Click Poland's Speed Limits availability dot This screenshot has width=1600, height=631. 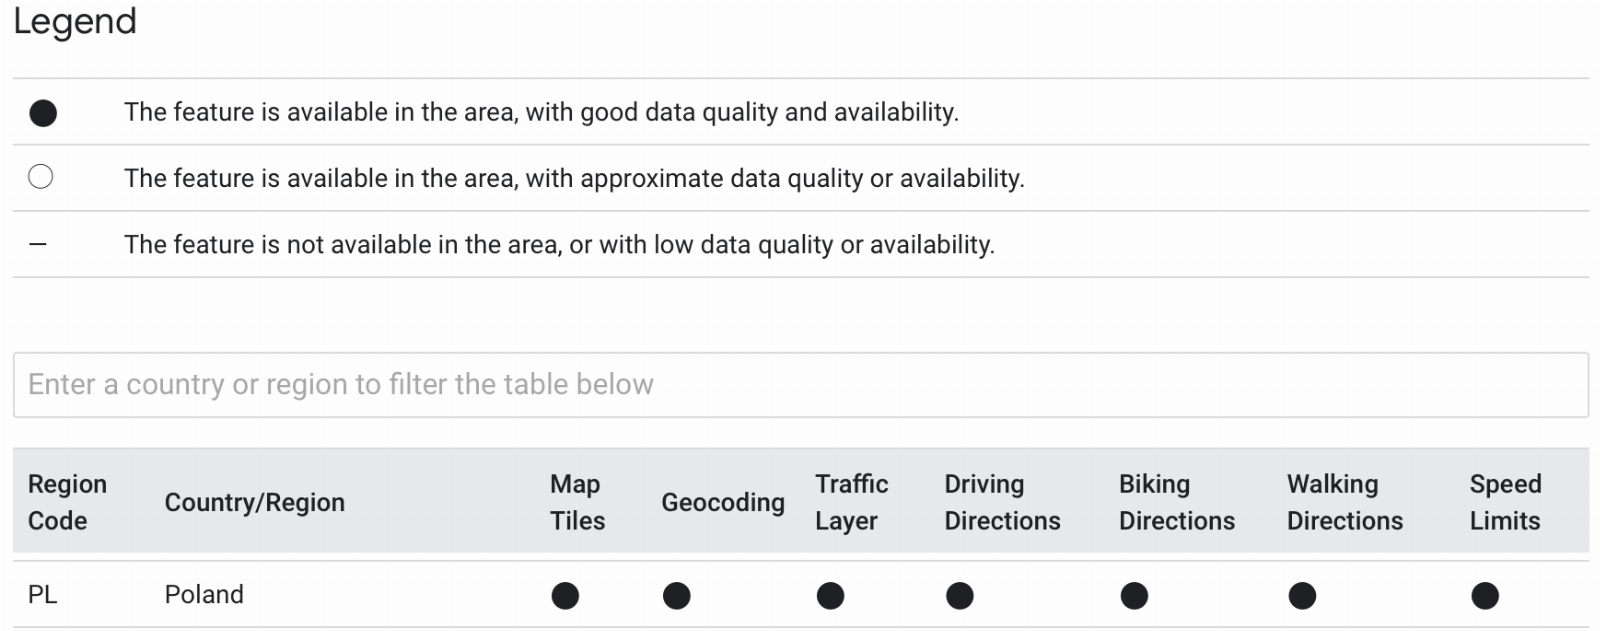tap(1485, 596)
